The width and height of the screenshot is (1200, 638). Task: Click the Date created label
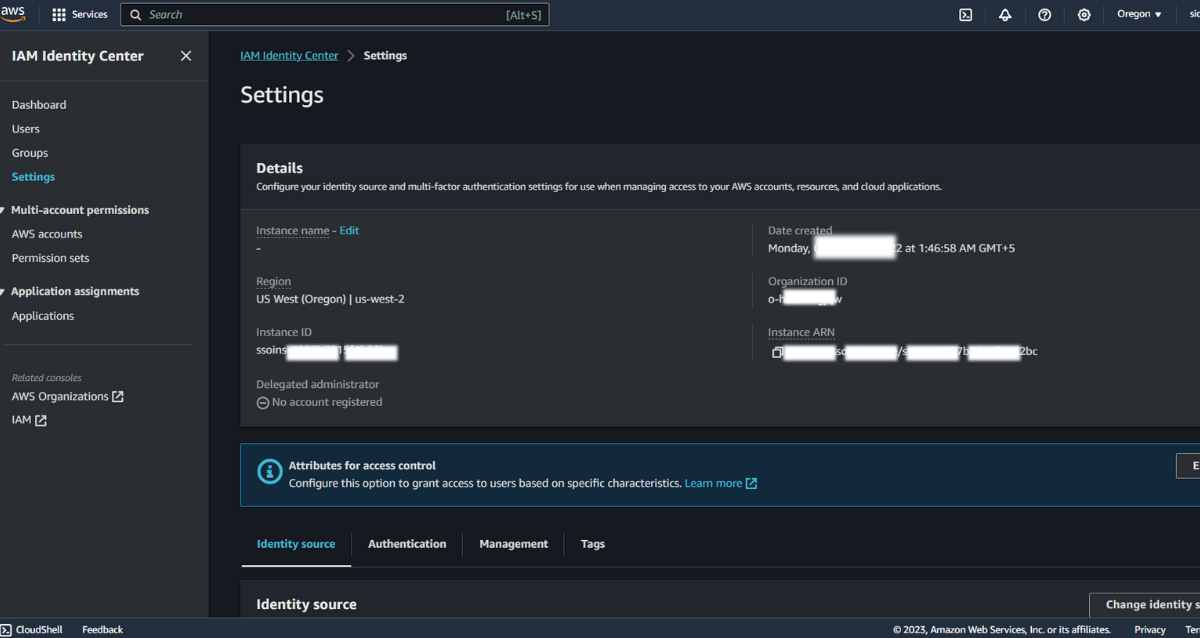[x=800, y=231]
